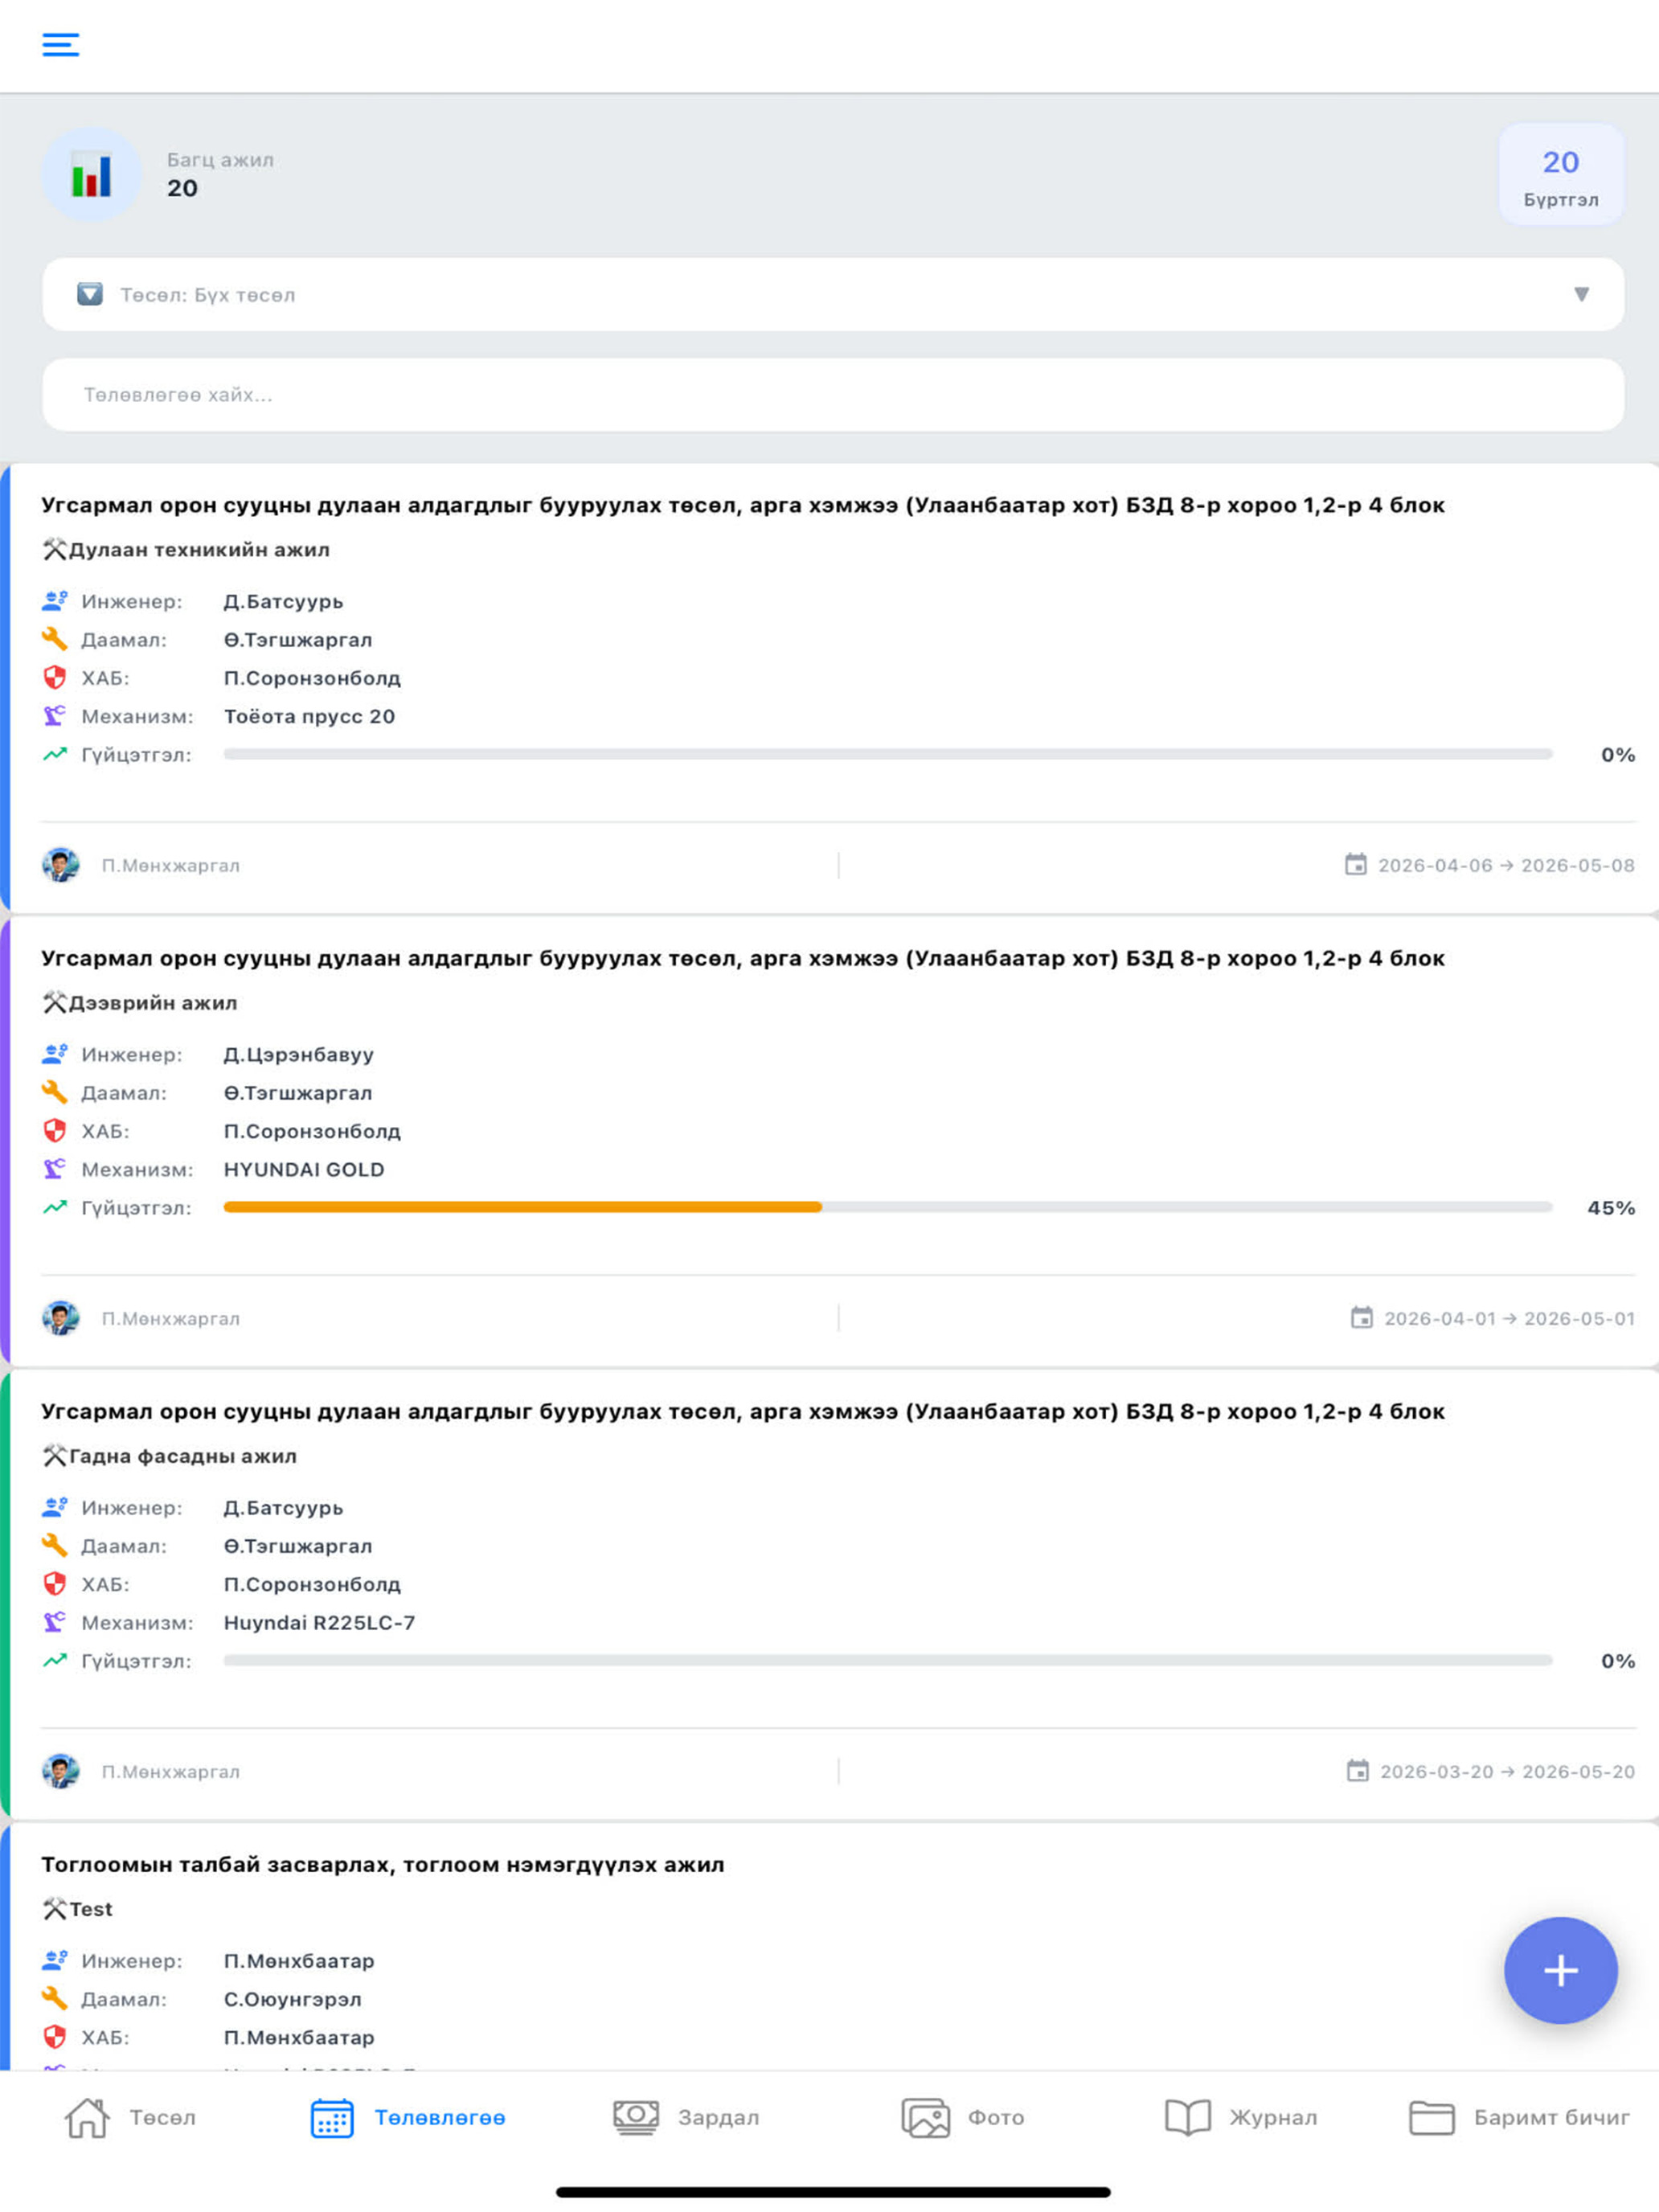Click the bar chart statistics icon
The height and width of the screenshot is (2212, 1659).
point(91,175)
